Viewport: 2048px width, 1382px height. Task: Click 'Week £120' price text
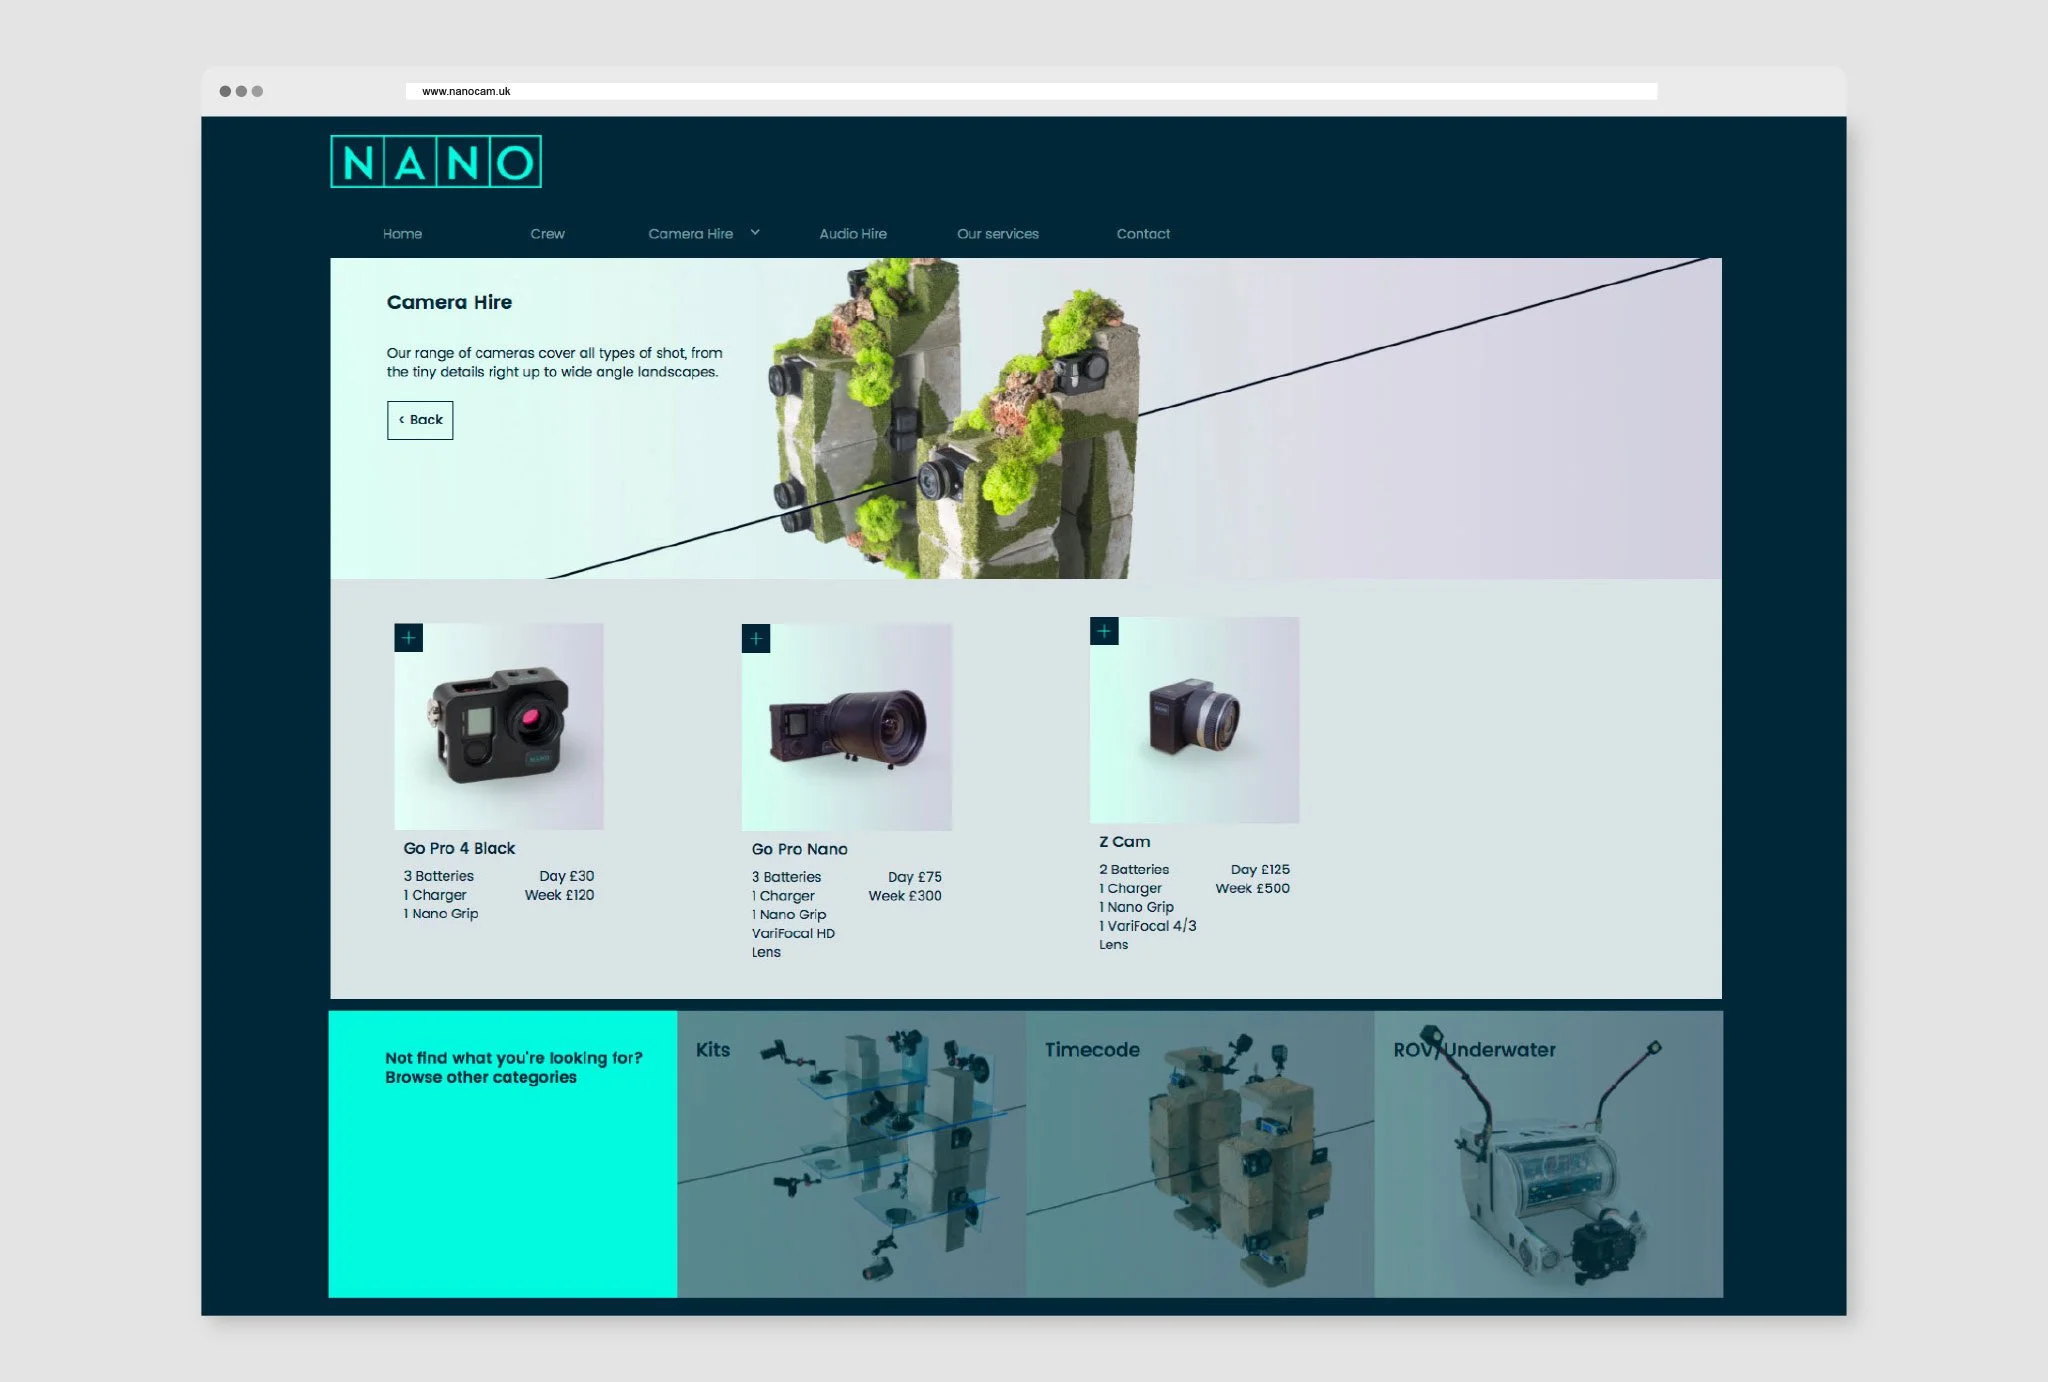point(560,895)
